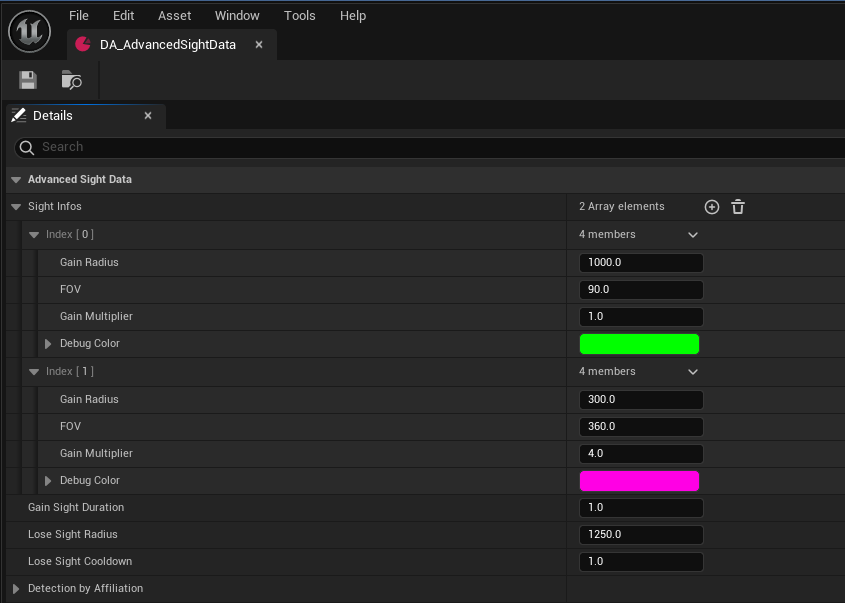
Task: Select the DA_AdvancedSightData tab
Action: (171, 45)
